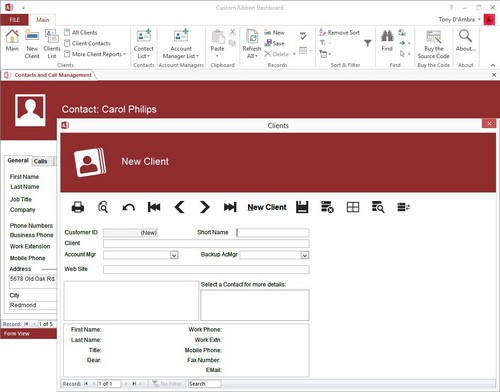Open the Client Contacts report
500x392 pixels.
pos(87,43)
